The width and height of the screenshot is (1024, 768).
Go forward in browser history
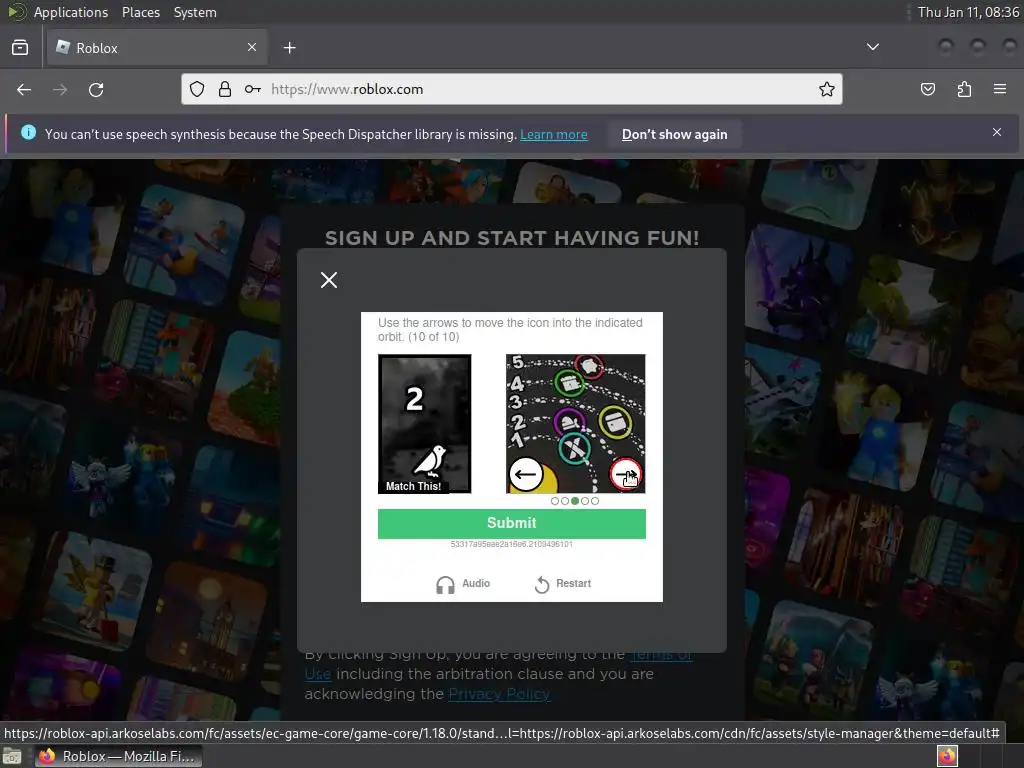point(60,89)
